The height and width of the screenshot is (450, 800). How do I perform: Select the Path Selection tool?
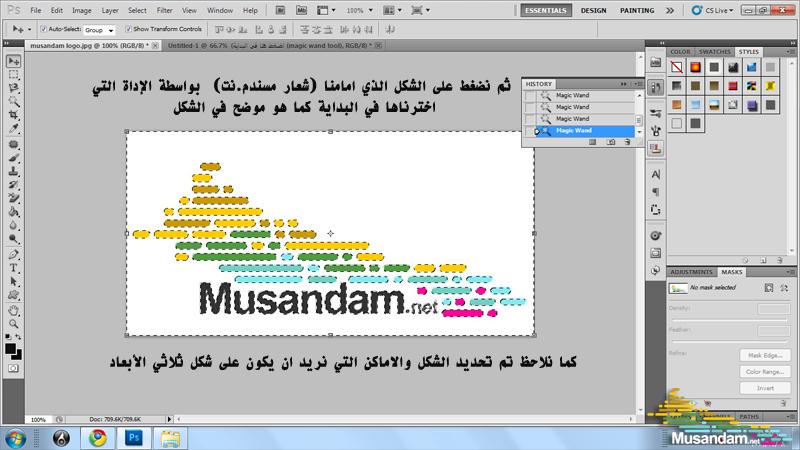point(13,281)
